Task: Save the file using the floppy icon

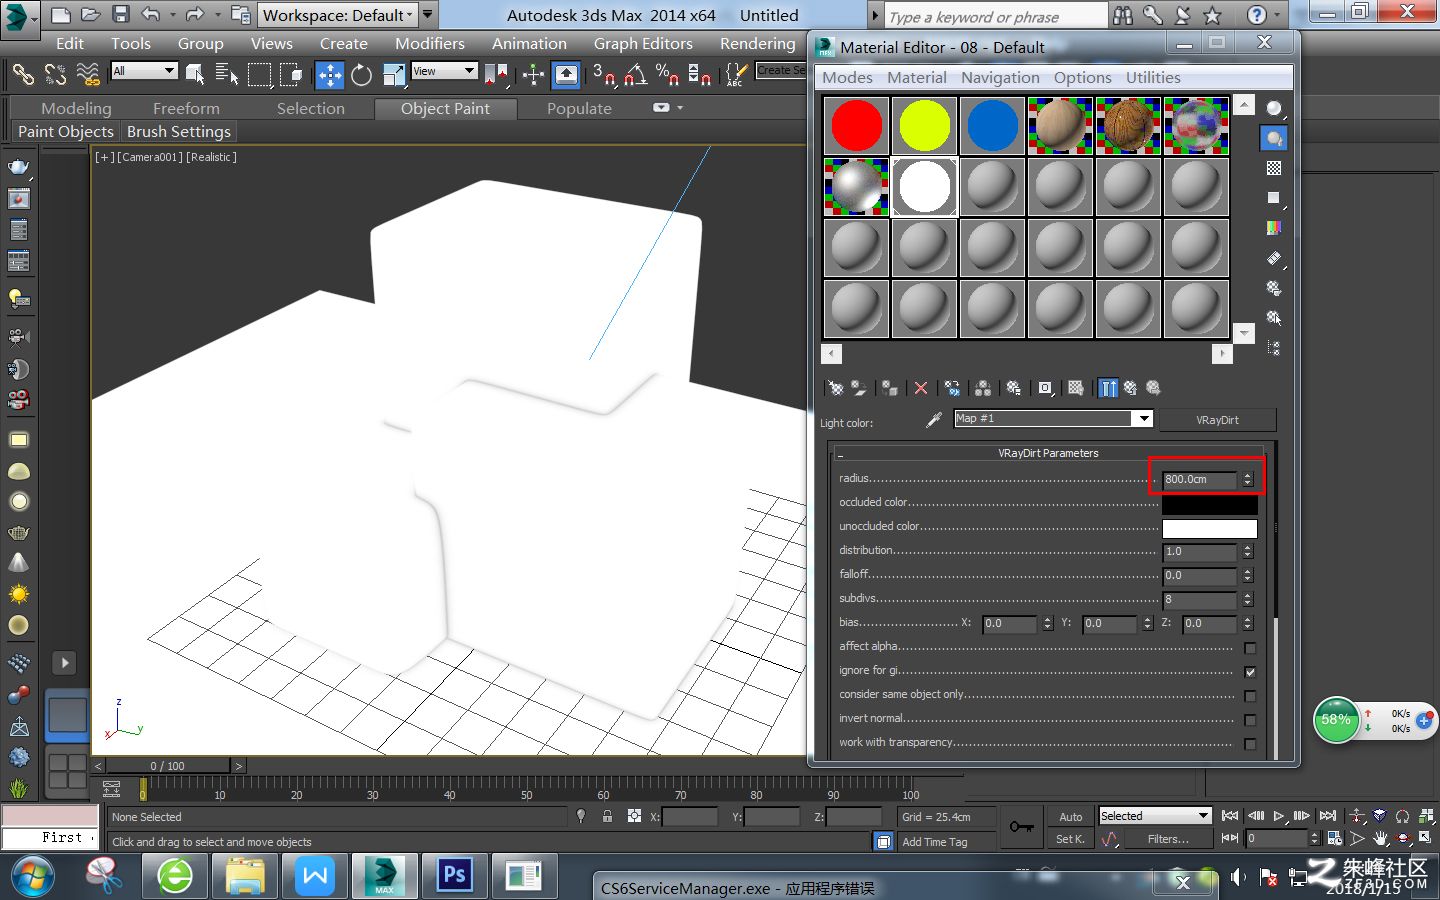Action: tap(121, 15)
